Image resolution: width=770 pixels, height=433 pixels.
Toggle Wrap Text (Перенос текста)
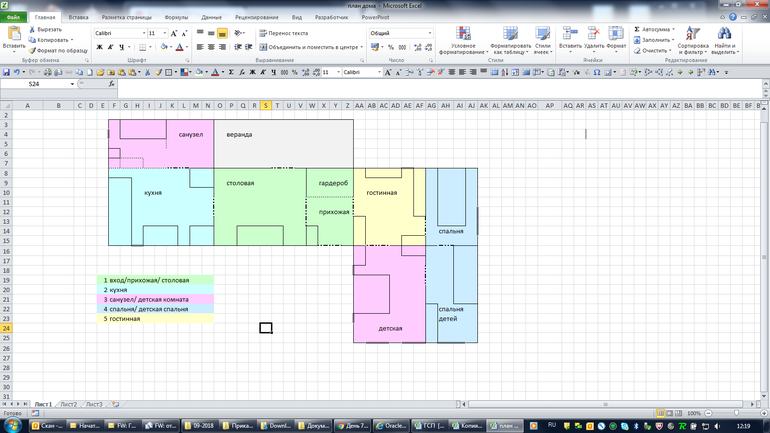tap(283, 33)
